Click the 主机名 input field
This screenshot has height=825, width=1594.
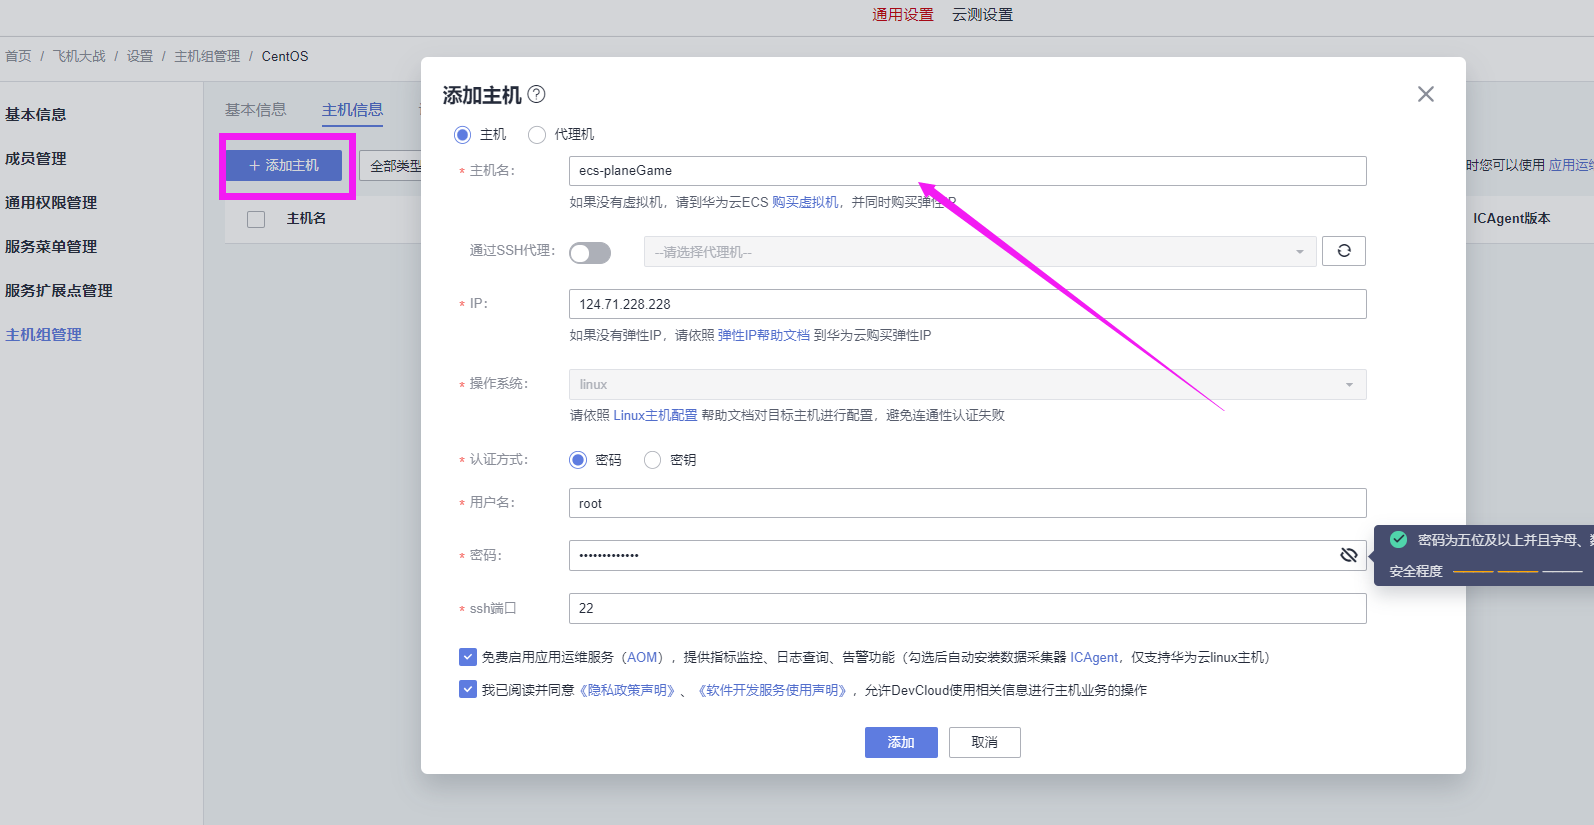pyautogui.click(x=968, y=171)
